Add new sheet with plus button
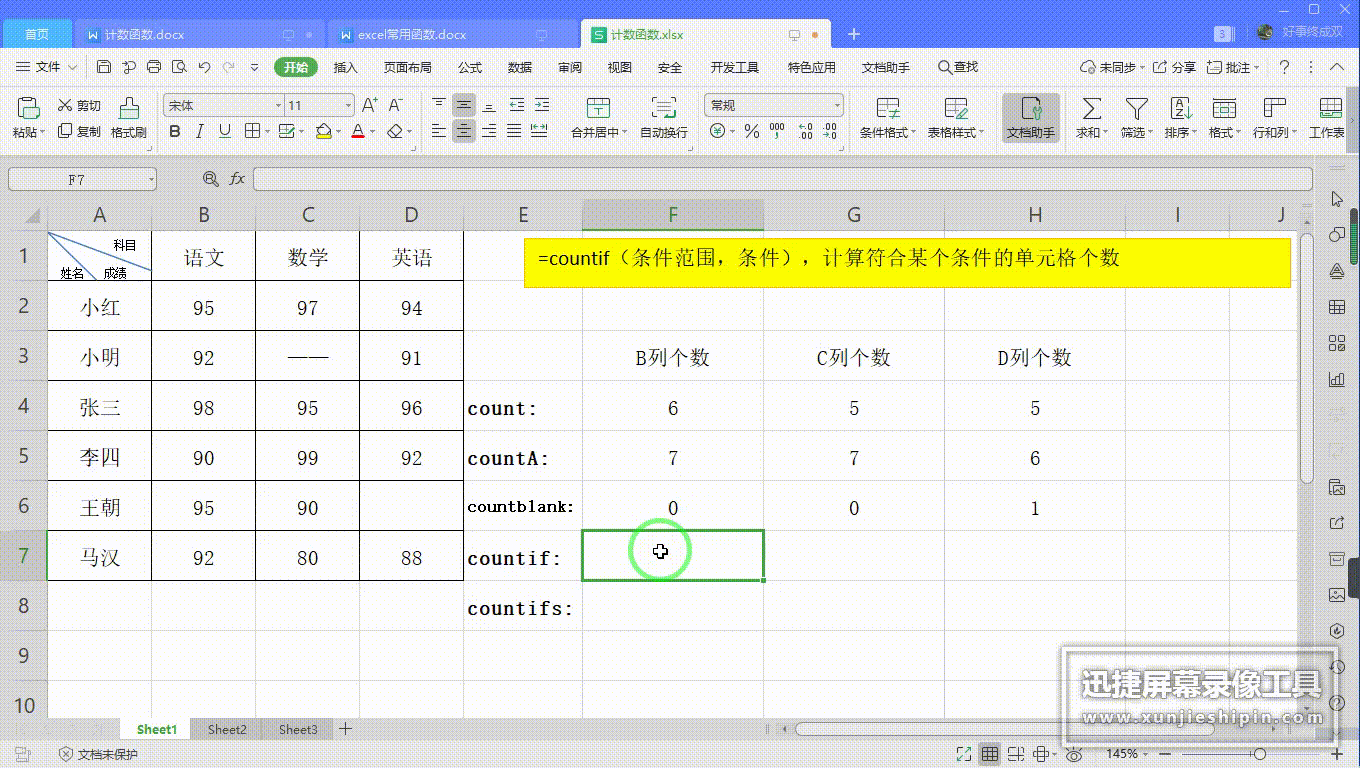1360x768 pixels. point(345,729)
